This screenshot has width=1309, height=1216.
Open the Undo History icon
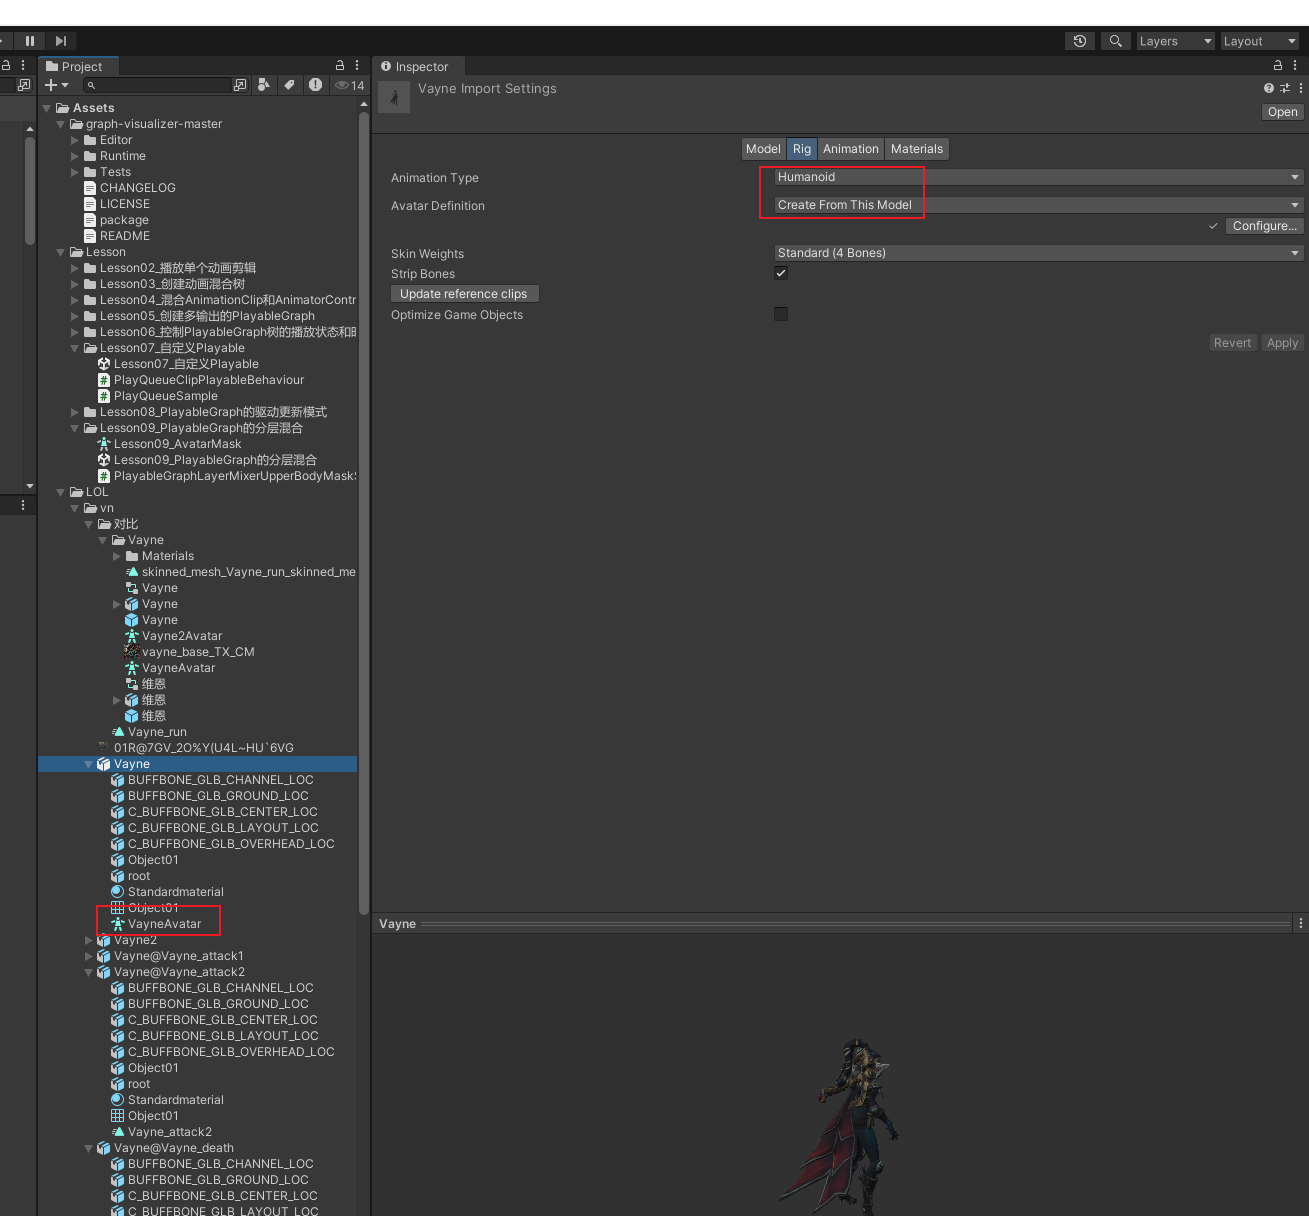pyautogui.click(x=1080, y=41)
